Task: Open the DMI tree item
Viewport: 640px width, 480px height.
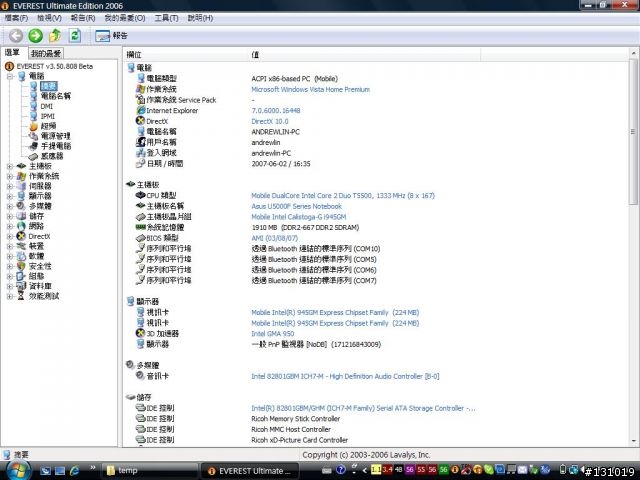Action: [x=47, y=106]
